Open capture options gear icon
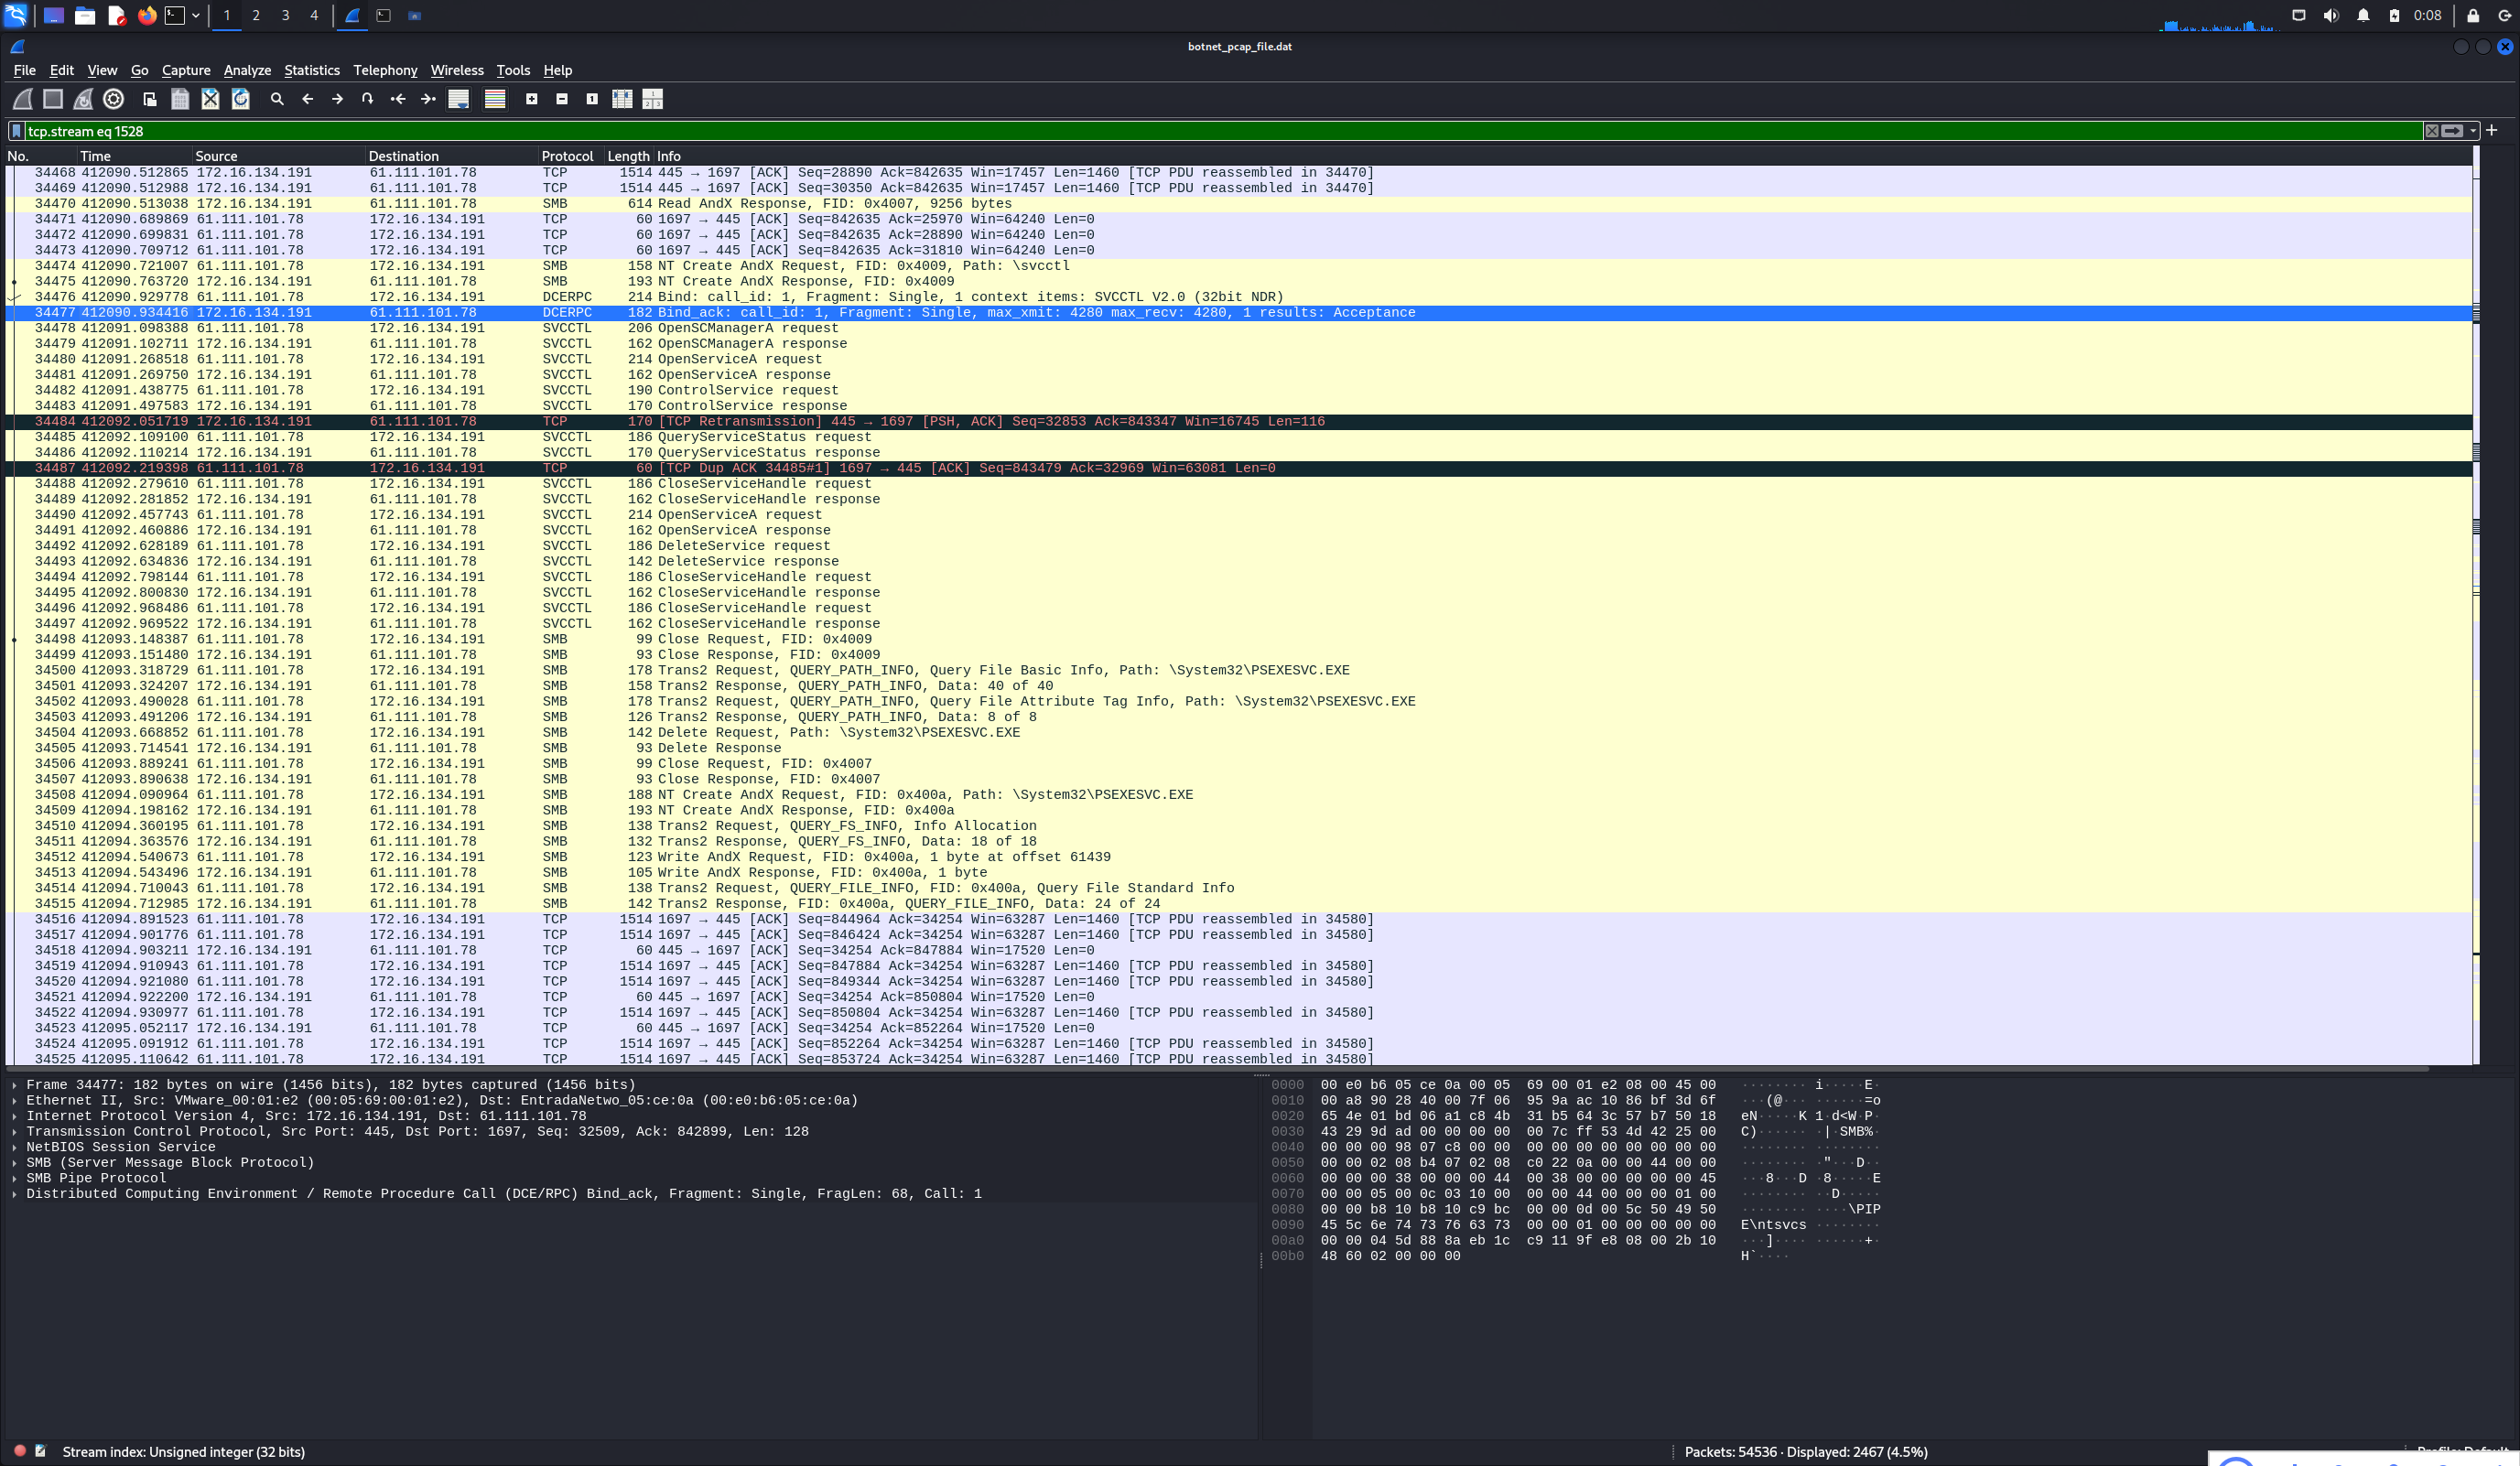The height and width of the screenshot is (1466, 2520). click(114, 99)
